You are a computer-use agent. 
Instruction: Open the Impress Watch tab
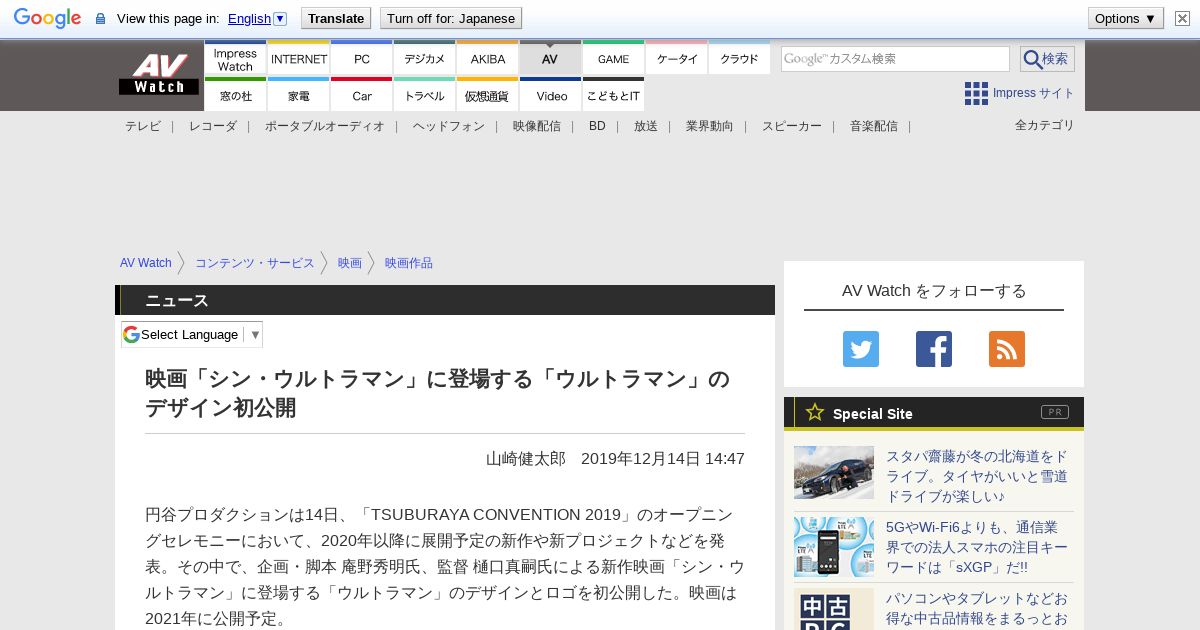point(235,59)
